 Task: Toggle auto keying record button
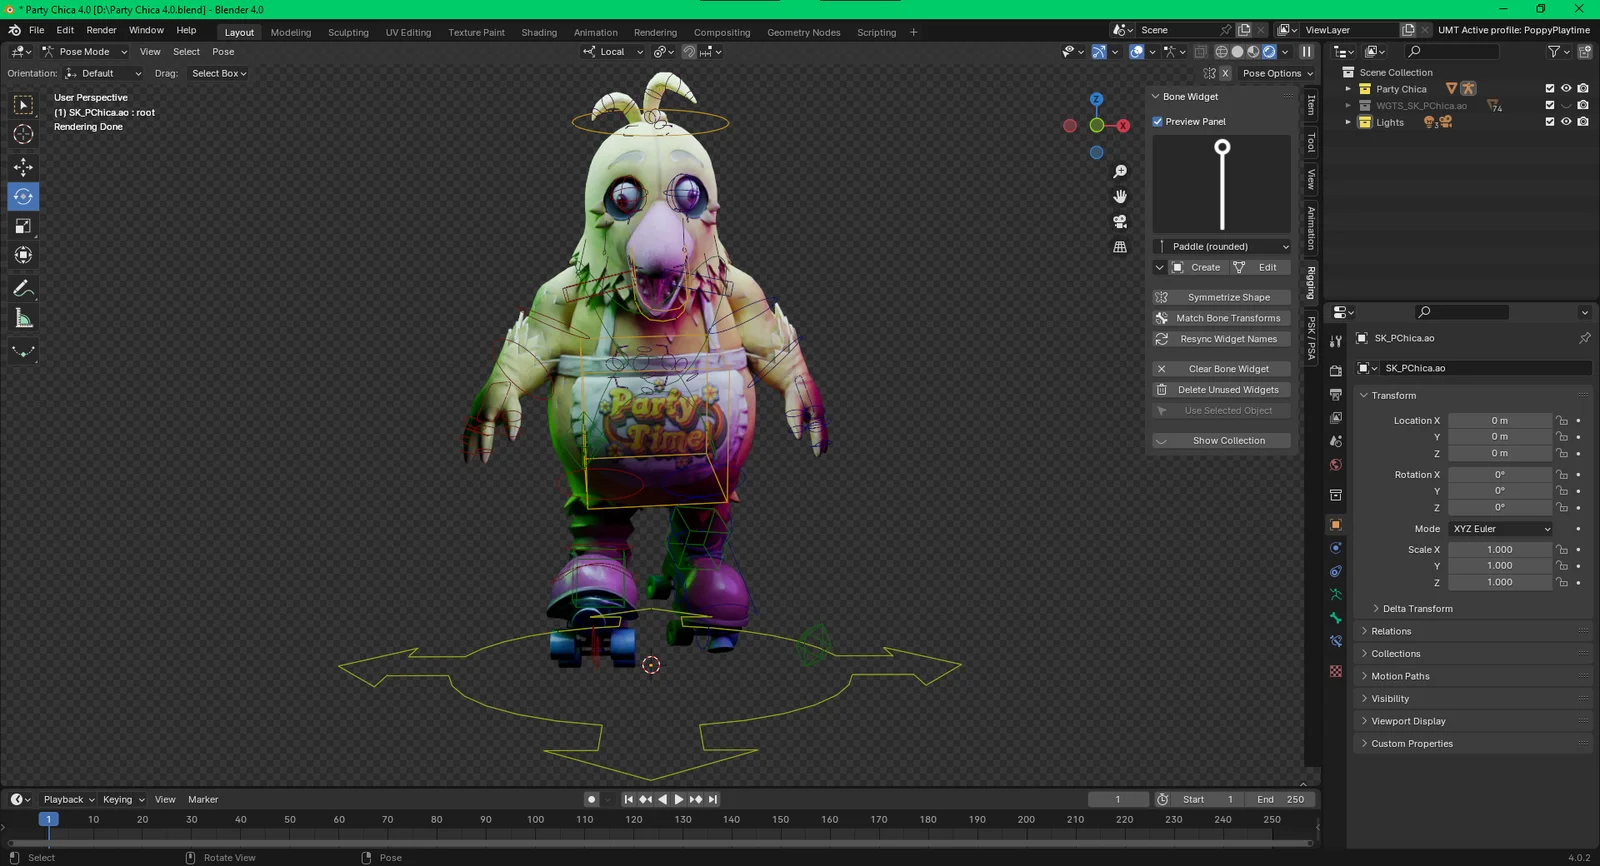tap(591, 799)
